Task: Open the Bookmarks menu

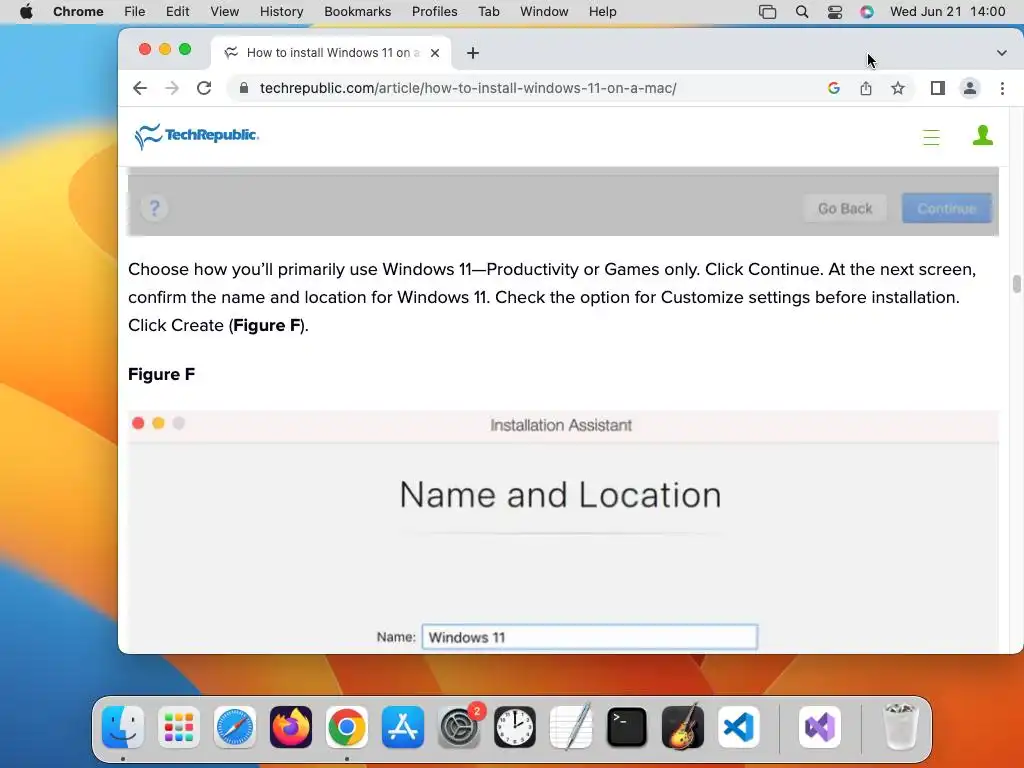Action: (x=357, y=12)
